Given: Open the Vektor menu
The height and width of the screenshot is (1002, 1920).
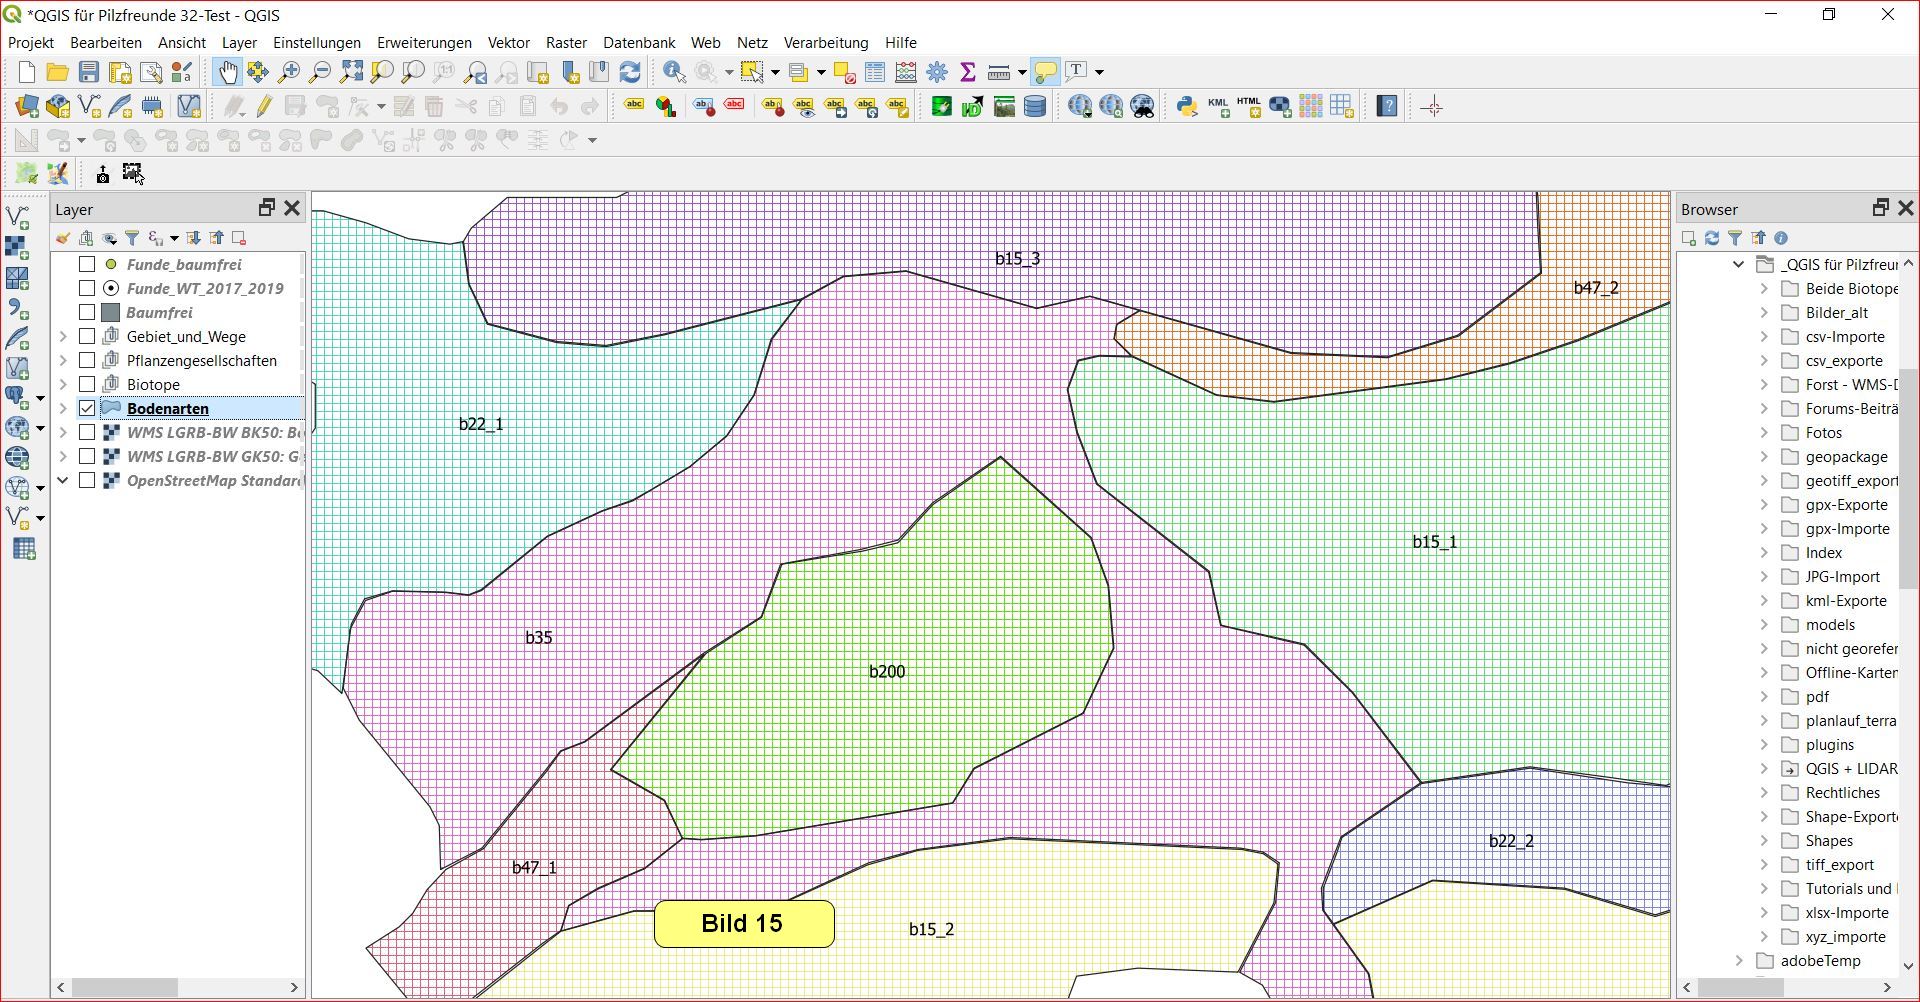Looking at the screenshot, I should coord(508,43).
